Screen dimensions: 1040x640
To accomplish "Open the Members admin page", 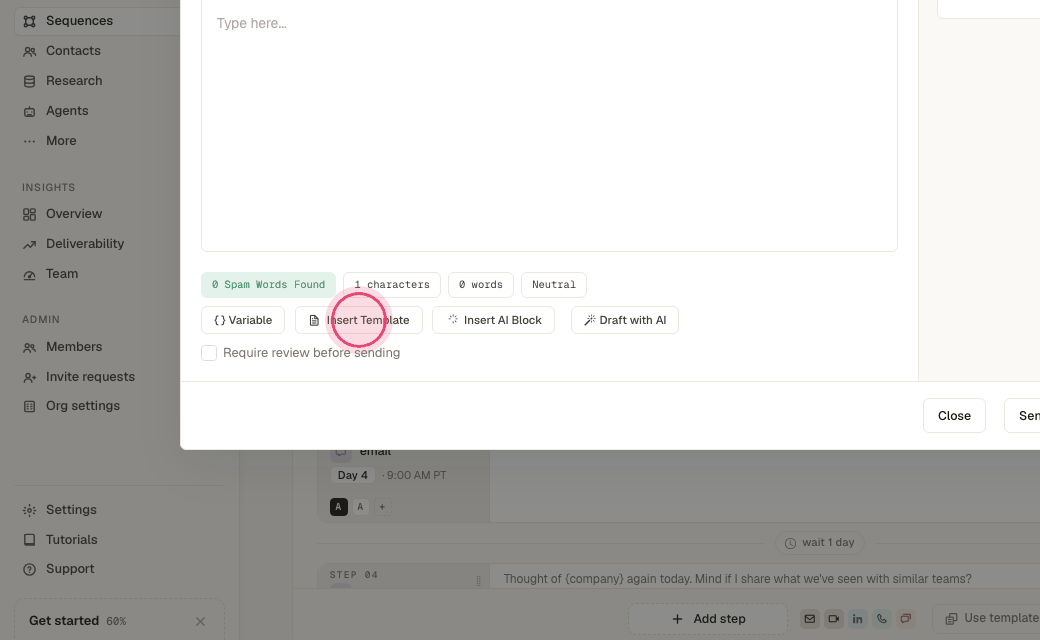I will [74, 347].
